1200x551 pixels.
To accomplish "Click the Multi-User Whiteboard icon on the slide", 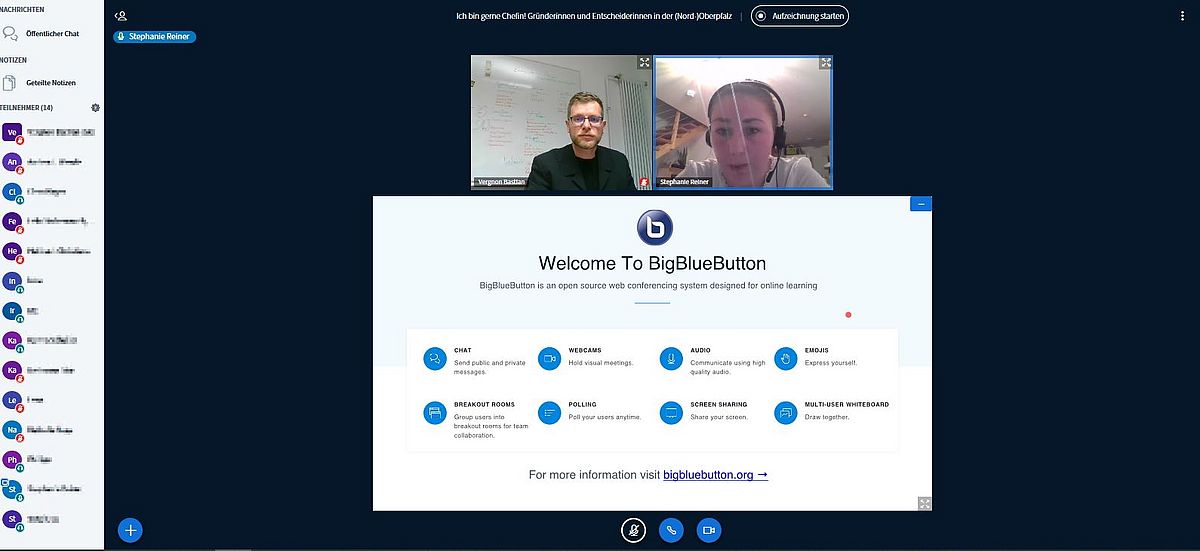I will (x=787, y=412).
